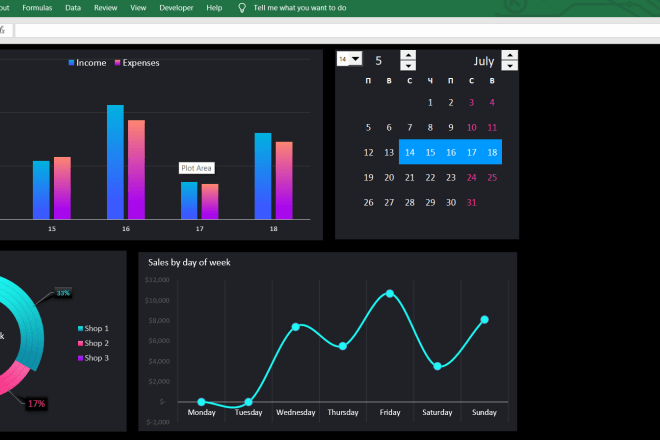Open the Help tab
Image resolution: width=660 pixels, height=440 pixels.
click(214, 8)
